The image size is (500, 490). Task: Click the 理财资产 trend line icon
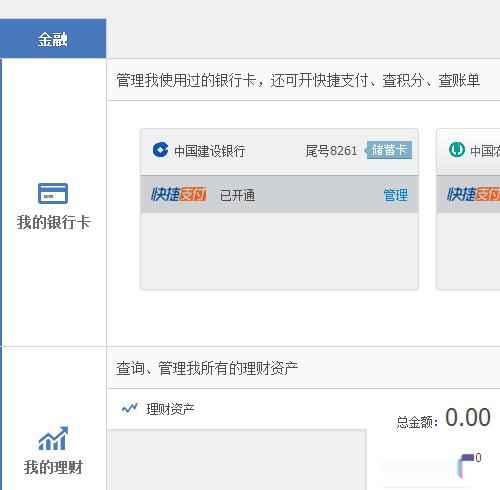pos(130,408)
